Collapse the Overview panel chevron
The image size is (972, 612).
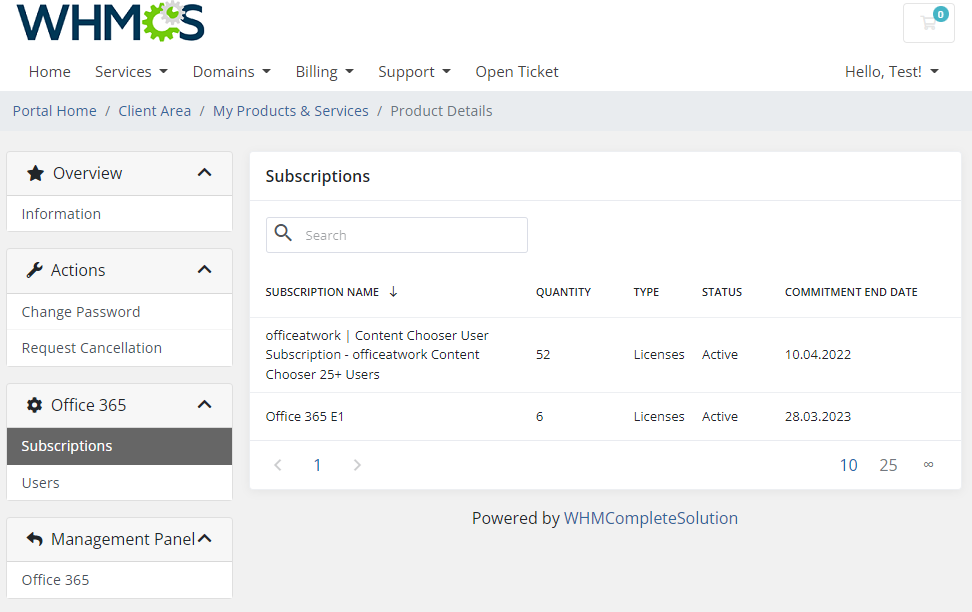coord(205,172)
